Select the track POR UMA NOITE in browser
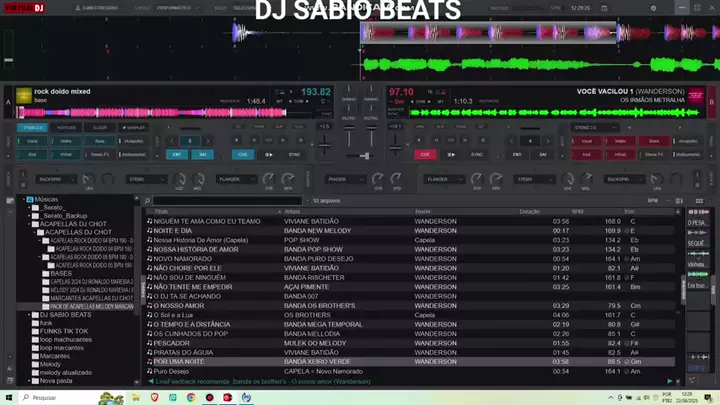 pyautogui.click(x=180, y=361)
